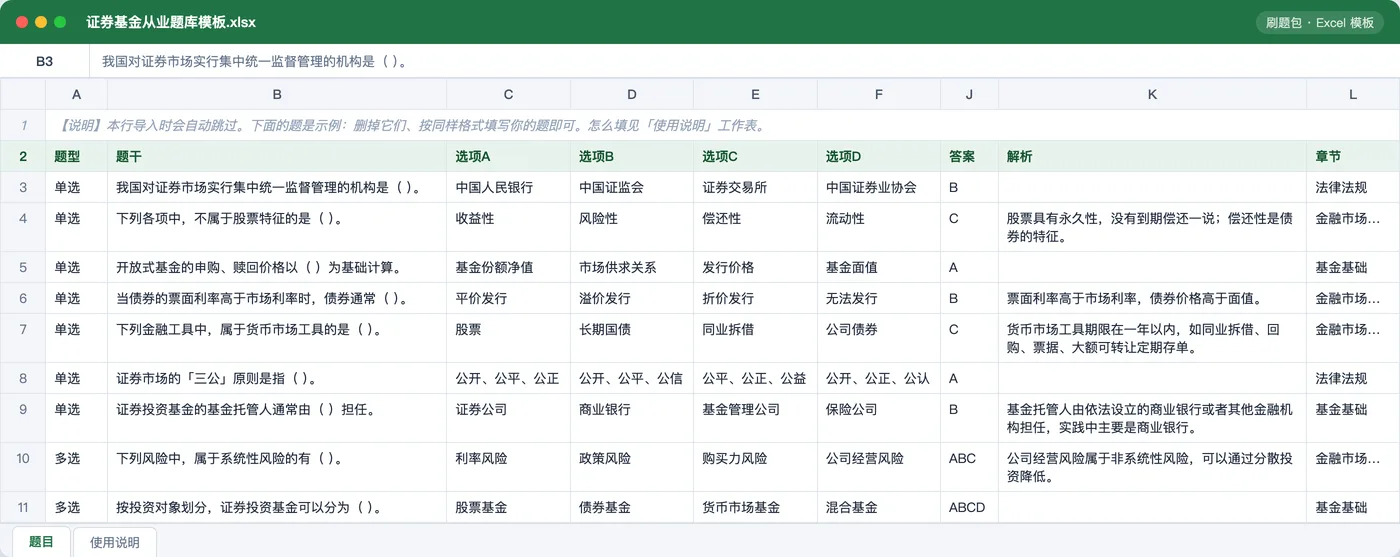The width and height of the screenshot is (1400, 557).
Task: Select row header 1
Action: tap(23, 125)
